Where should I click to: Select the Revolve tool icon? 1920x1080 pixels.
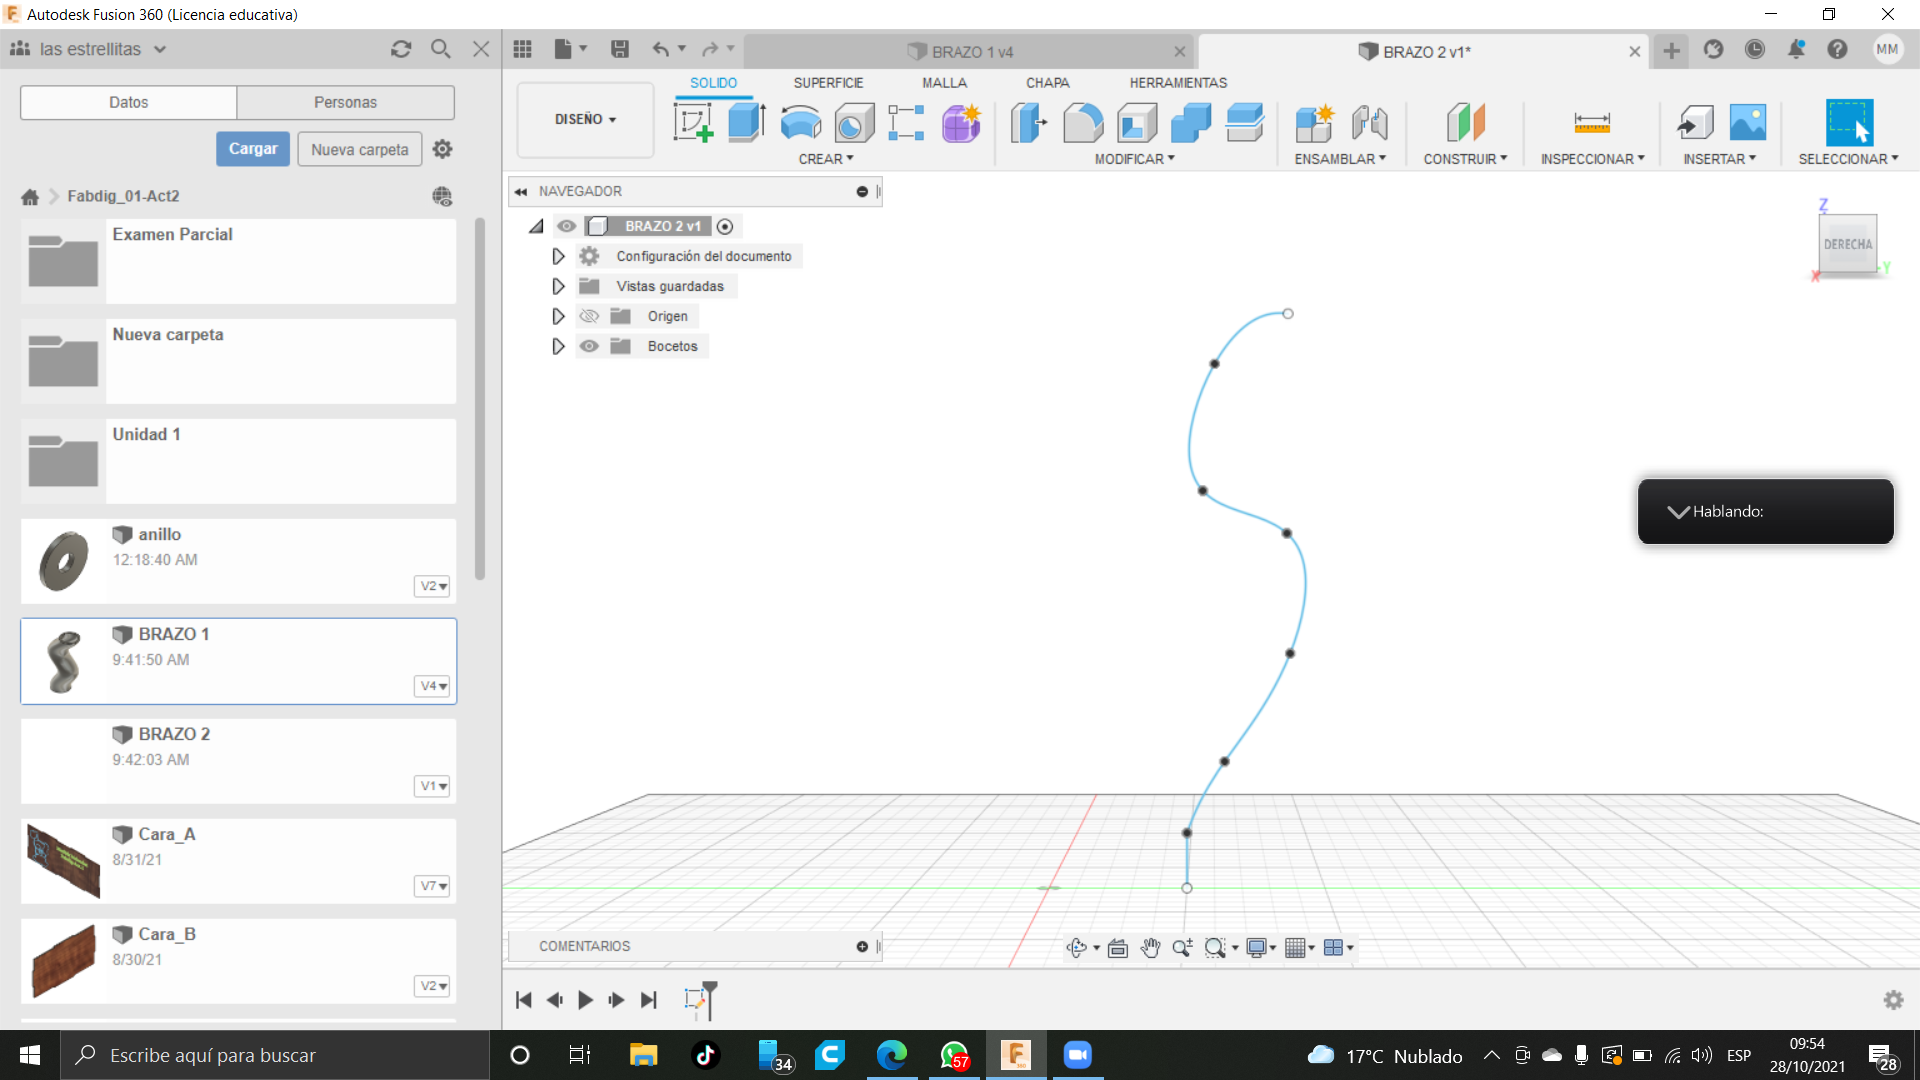[x=800, y=123]
